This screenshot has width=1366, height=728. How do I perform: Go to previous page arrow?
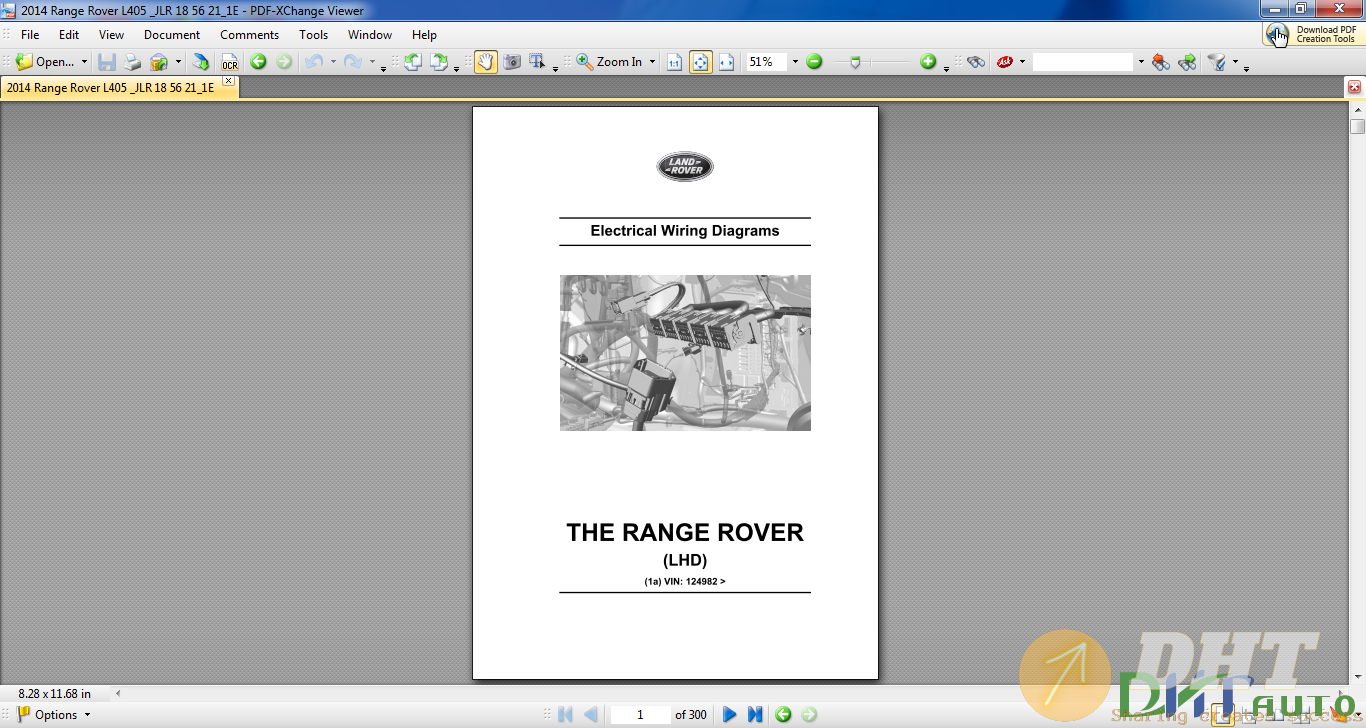point(591,714)
